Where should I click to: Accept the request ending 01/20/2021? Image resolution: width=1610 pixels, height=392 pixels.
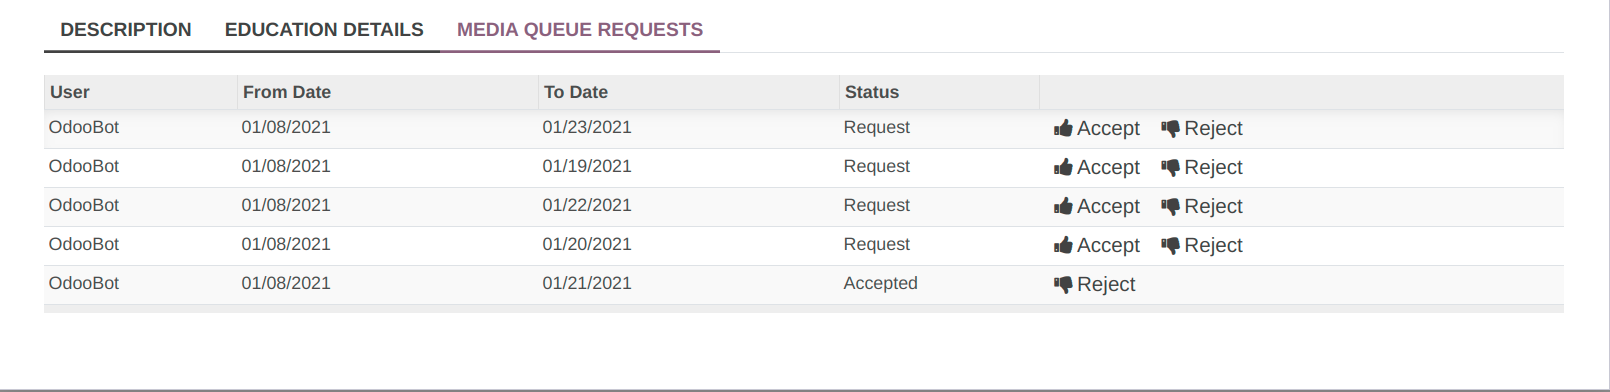[x=1097, y=245]
